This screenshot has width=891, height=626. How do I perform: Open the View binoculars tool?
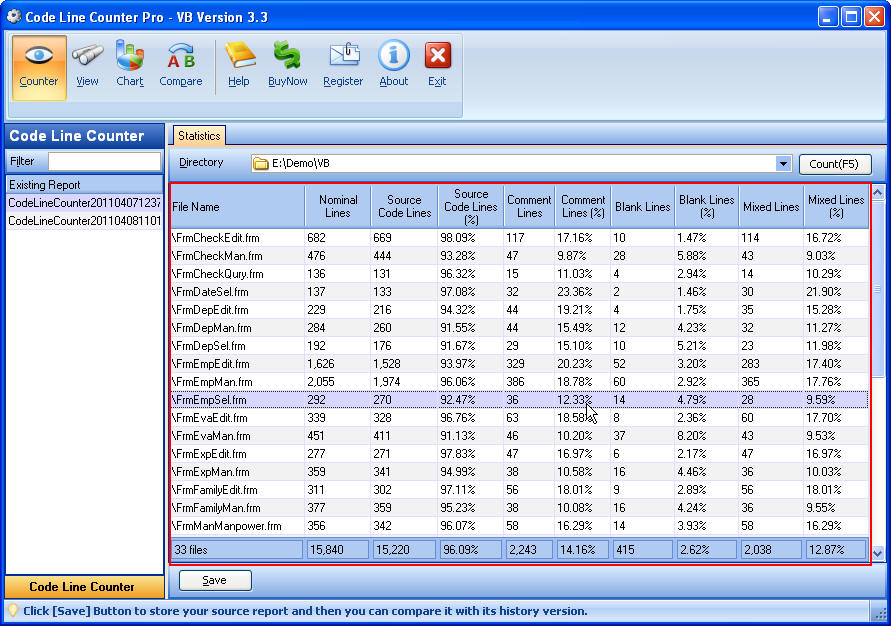click(87, 67)
